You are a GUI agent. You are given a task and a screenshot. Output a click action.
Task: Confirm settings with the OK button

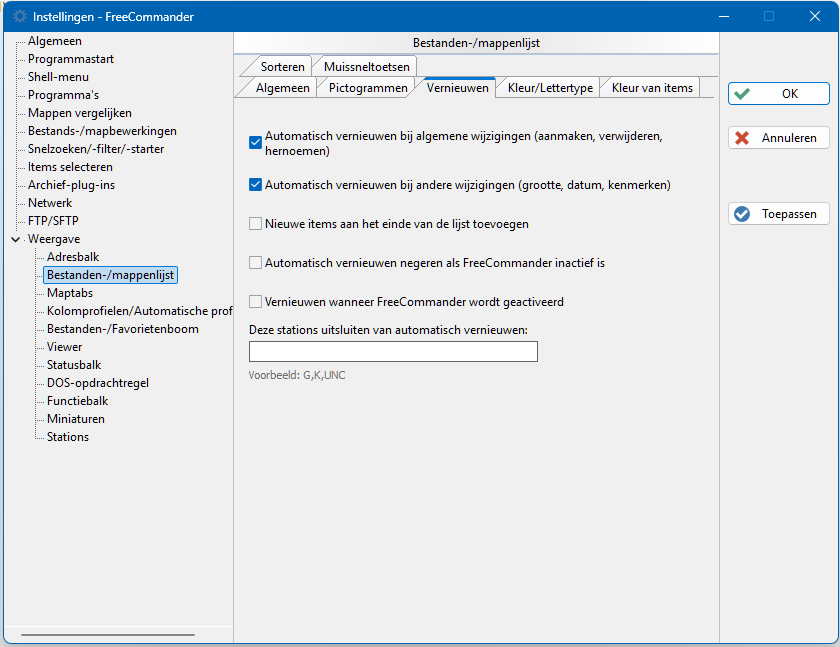(x=778, y=94)
